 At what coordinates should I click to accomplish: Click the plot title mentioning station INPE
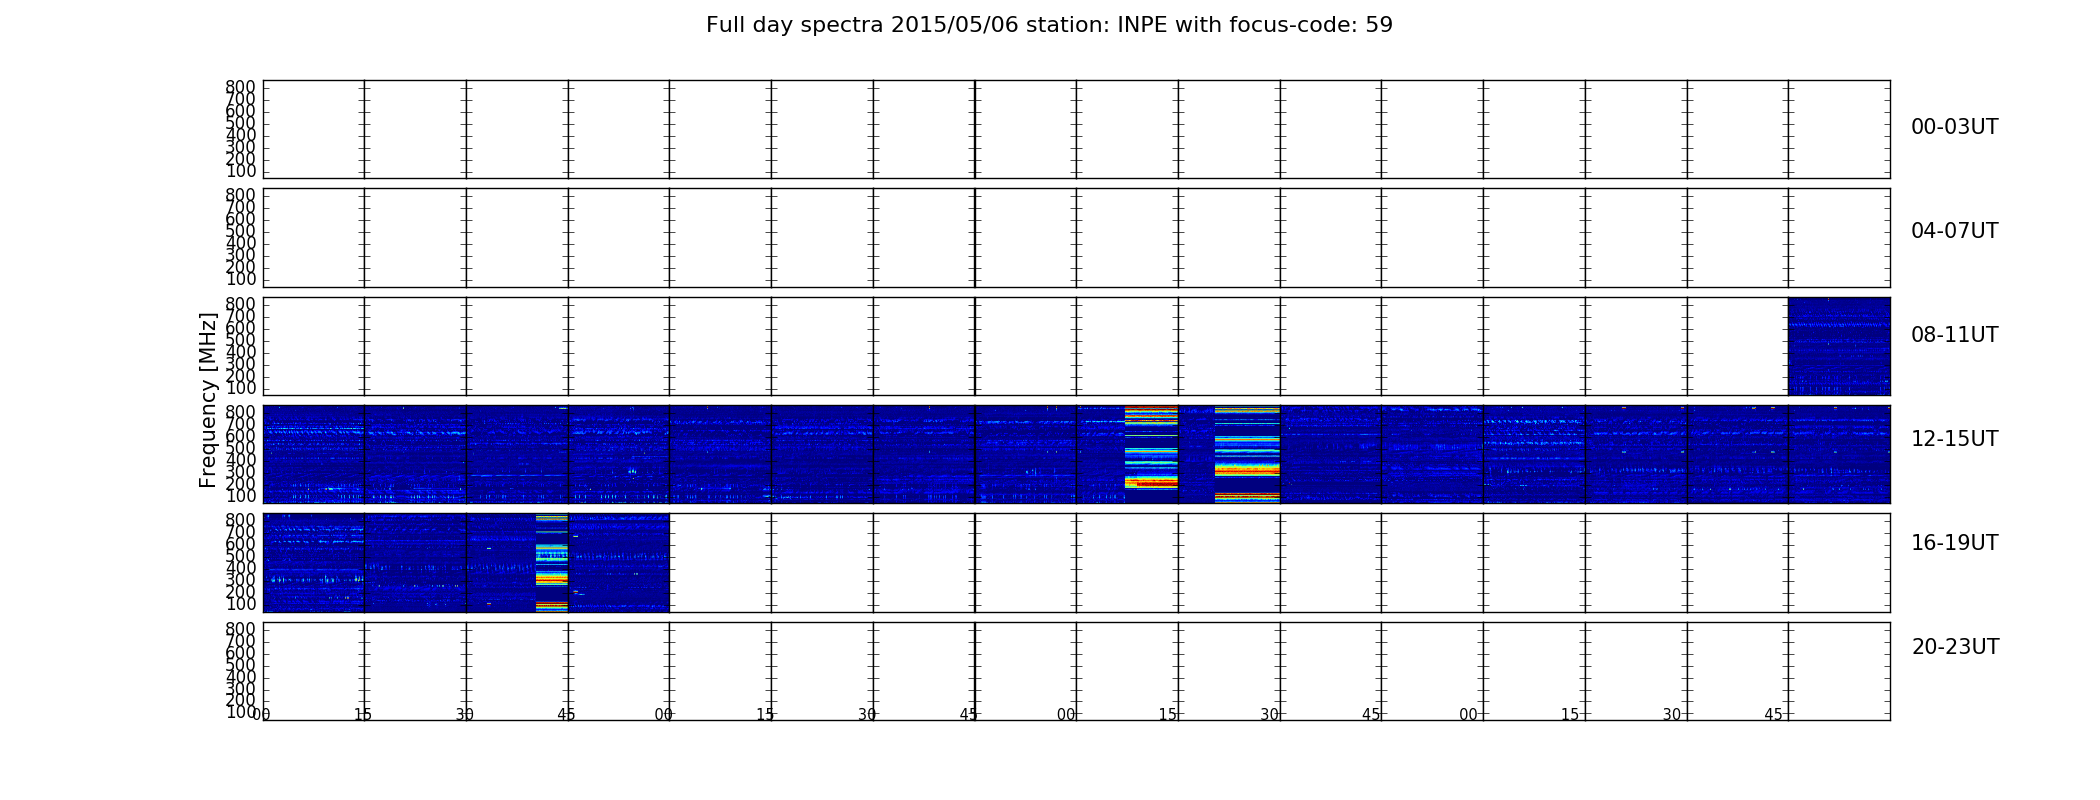click(1049, 25)
